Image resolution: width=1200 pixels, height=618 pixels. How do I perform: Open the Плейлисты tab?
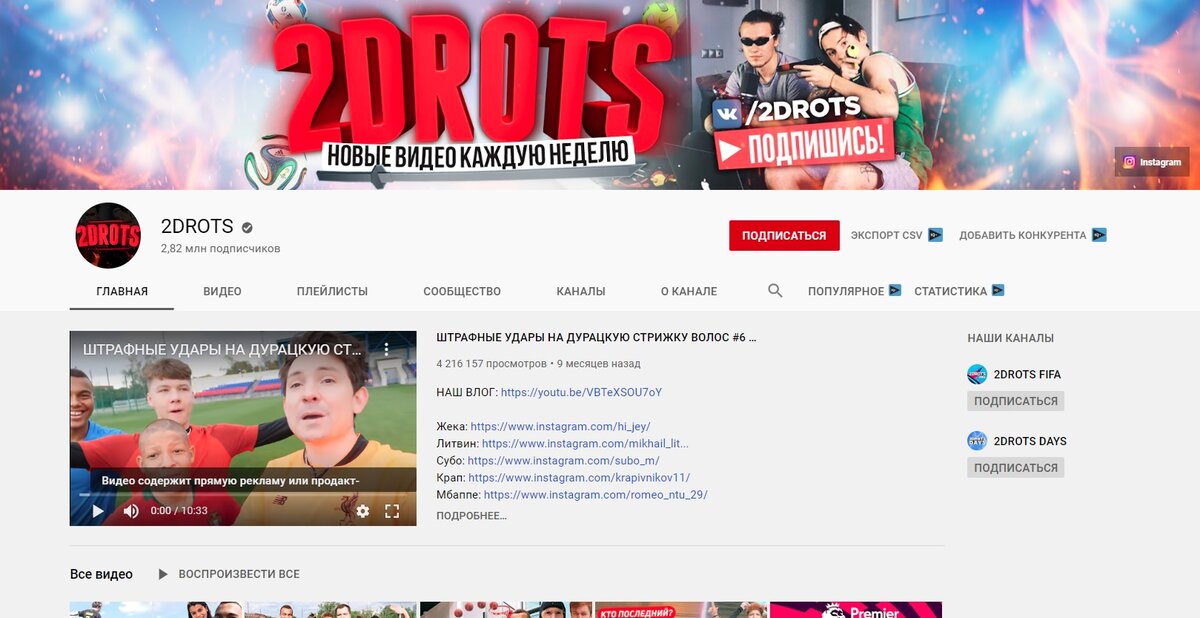tap(332, 291)
